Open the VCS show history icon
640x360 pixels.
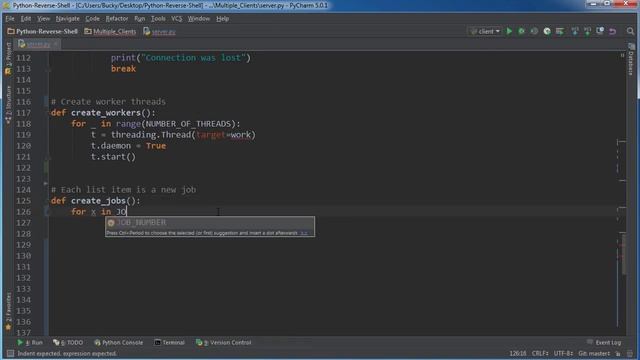600,31
